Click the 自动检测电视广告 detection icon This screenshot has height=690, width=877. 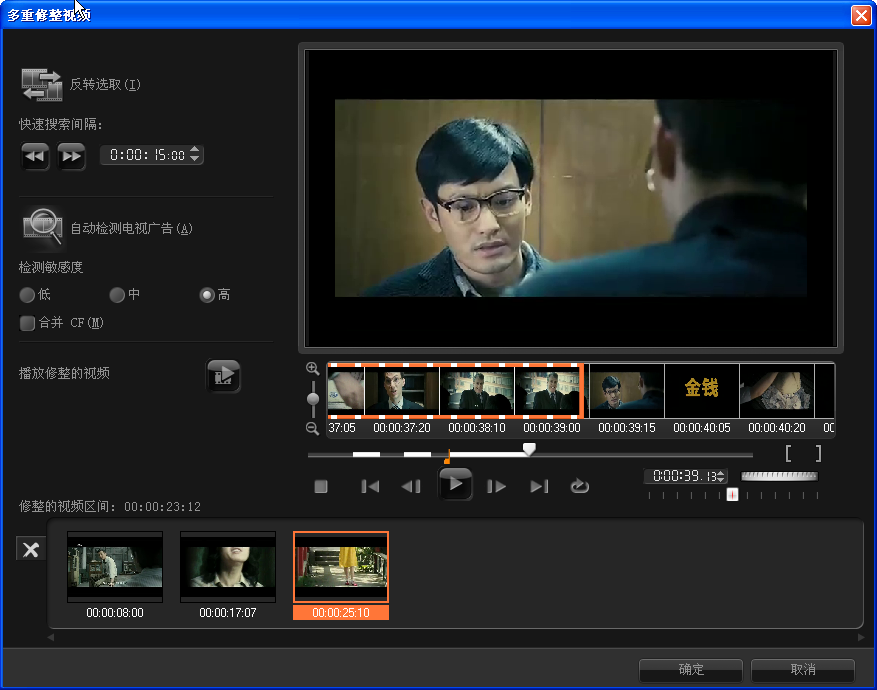[41, 226]
